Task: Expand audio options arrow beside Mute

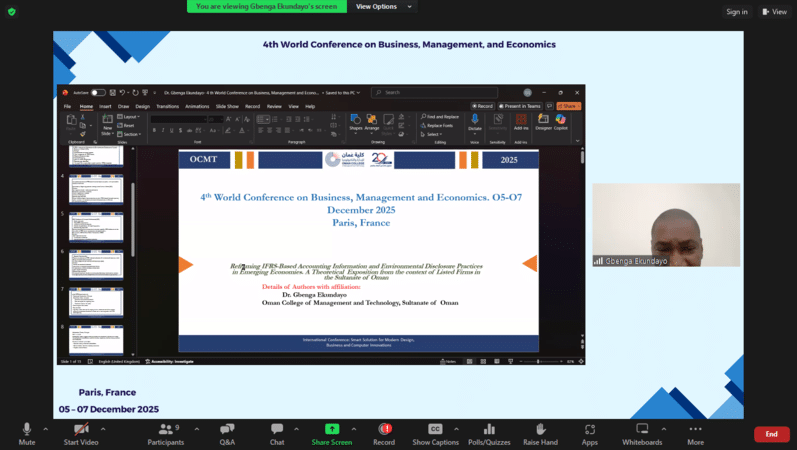Action: [45, 428]
